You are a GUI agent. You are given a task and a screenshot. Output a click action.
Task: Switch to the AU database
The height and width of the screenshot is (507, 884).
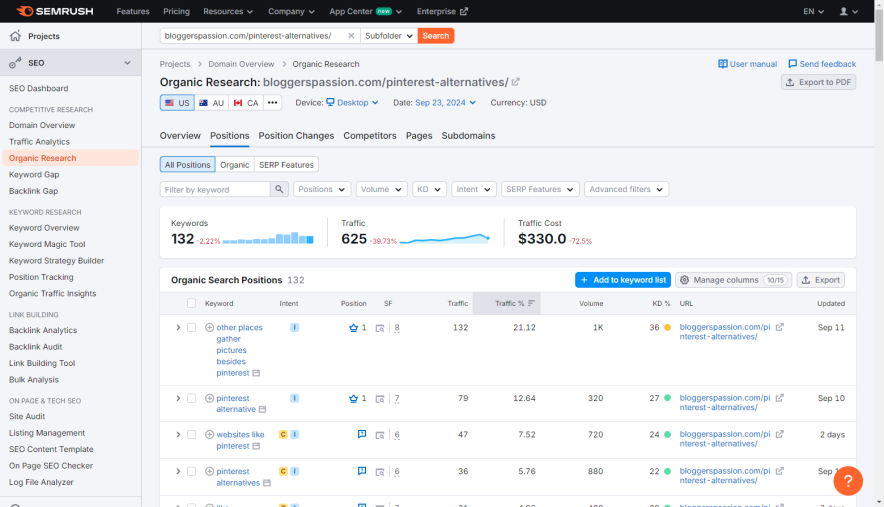[x=211, y=103]
